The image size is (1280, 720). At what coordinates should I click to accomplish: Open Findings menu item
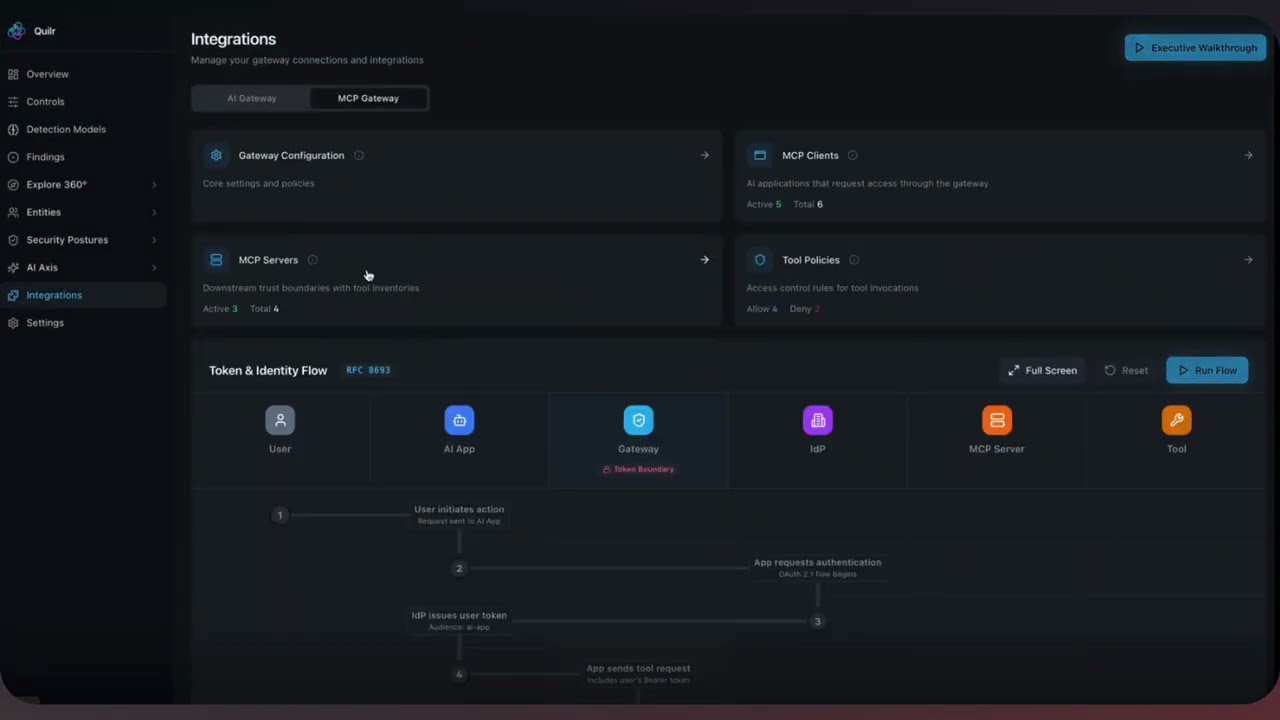click(45, 157)
